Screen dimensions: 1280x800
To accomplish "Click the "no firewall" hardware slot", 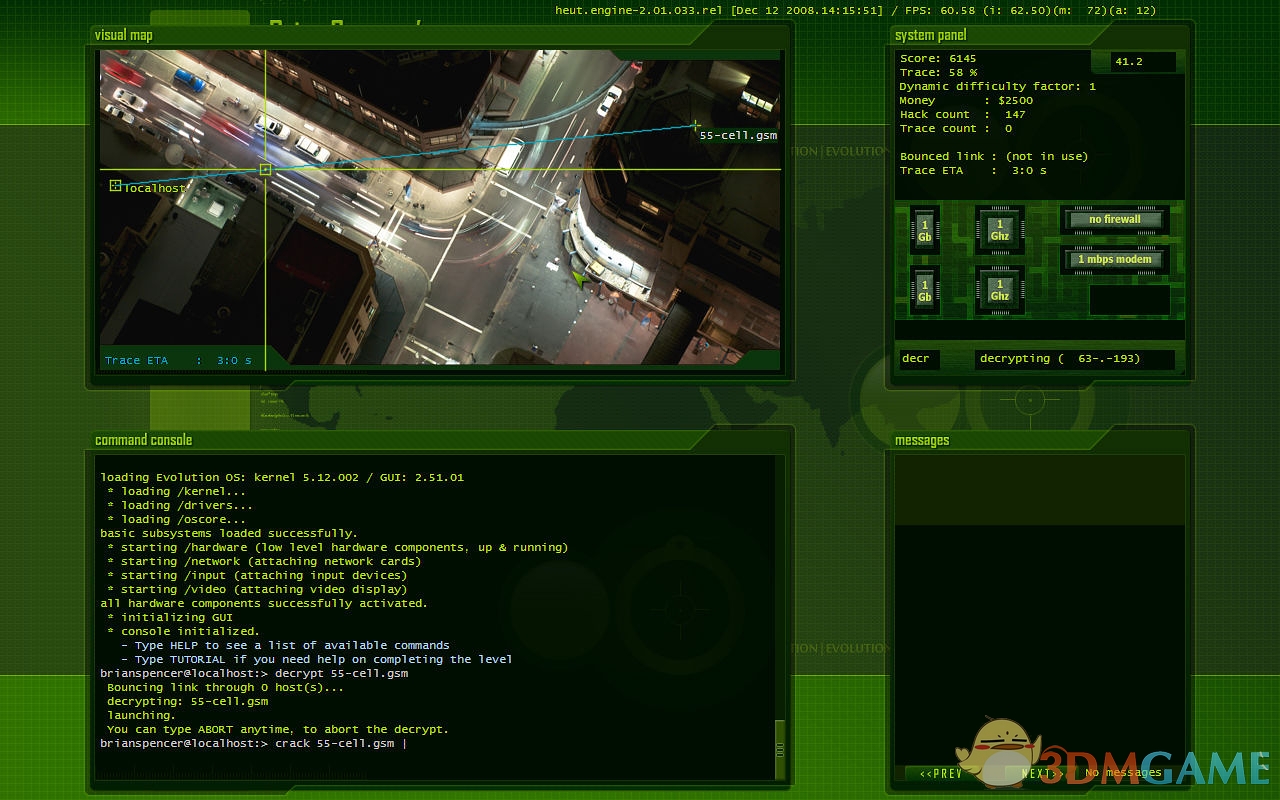I will pos(1114,219).
